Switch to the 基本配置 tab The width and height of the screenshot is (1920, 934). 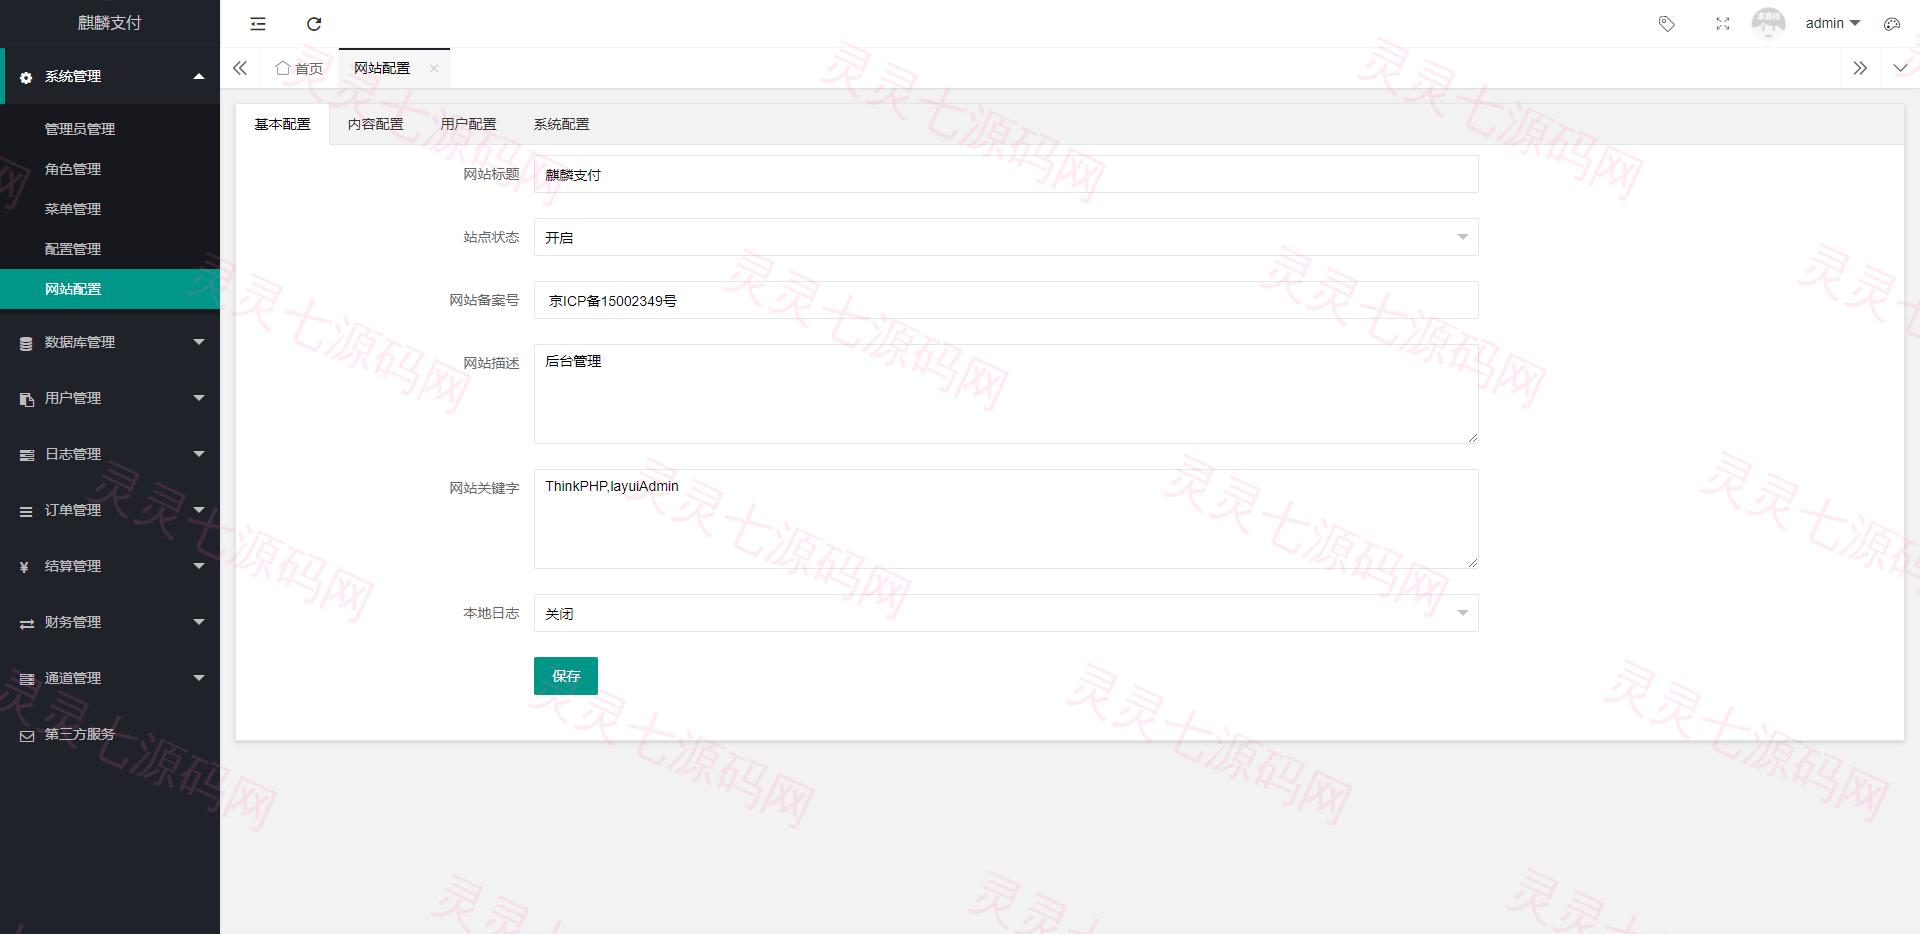click(282, 124)
